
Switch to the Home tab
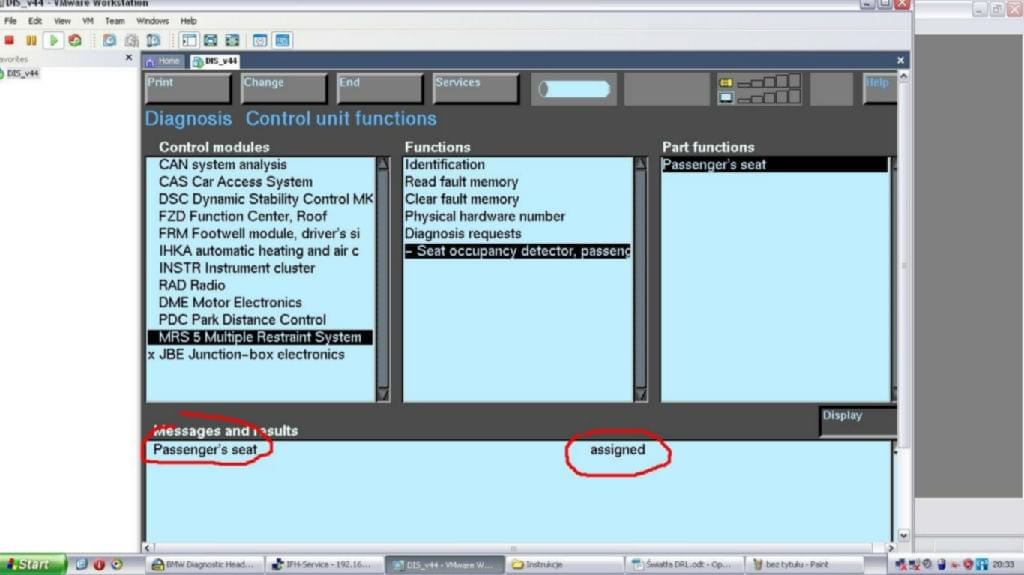point(163,61)
